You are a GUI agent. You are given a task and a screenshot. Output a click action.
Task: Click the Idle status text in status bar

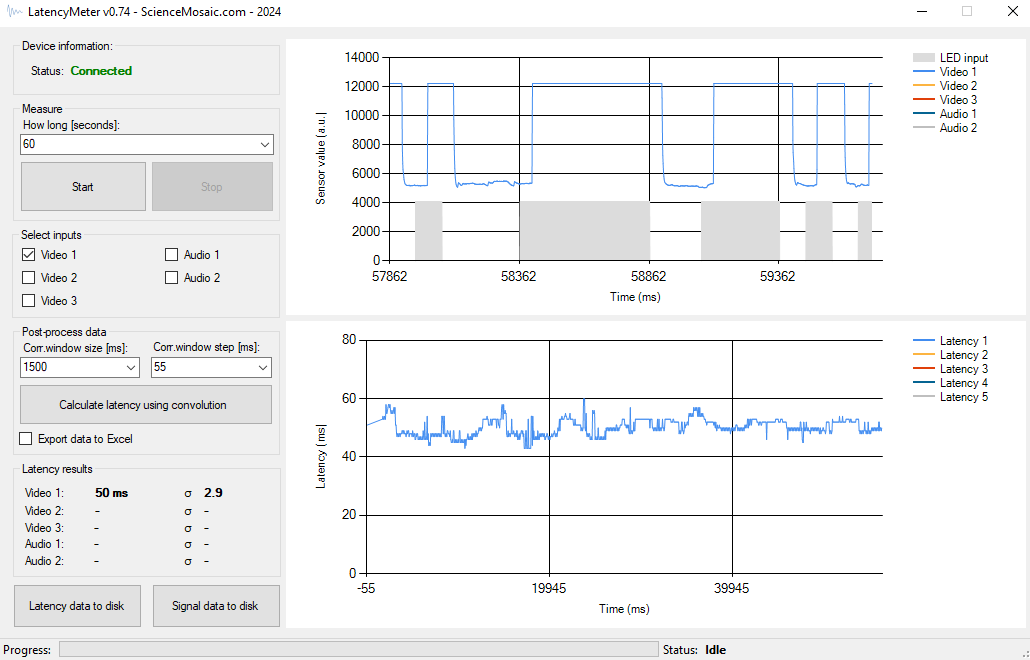[x=716, y=650]
